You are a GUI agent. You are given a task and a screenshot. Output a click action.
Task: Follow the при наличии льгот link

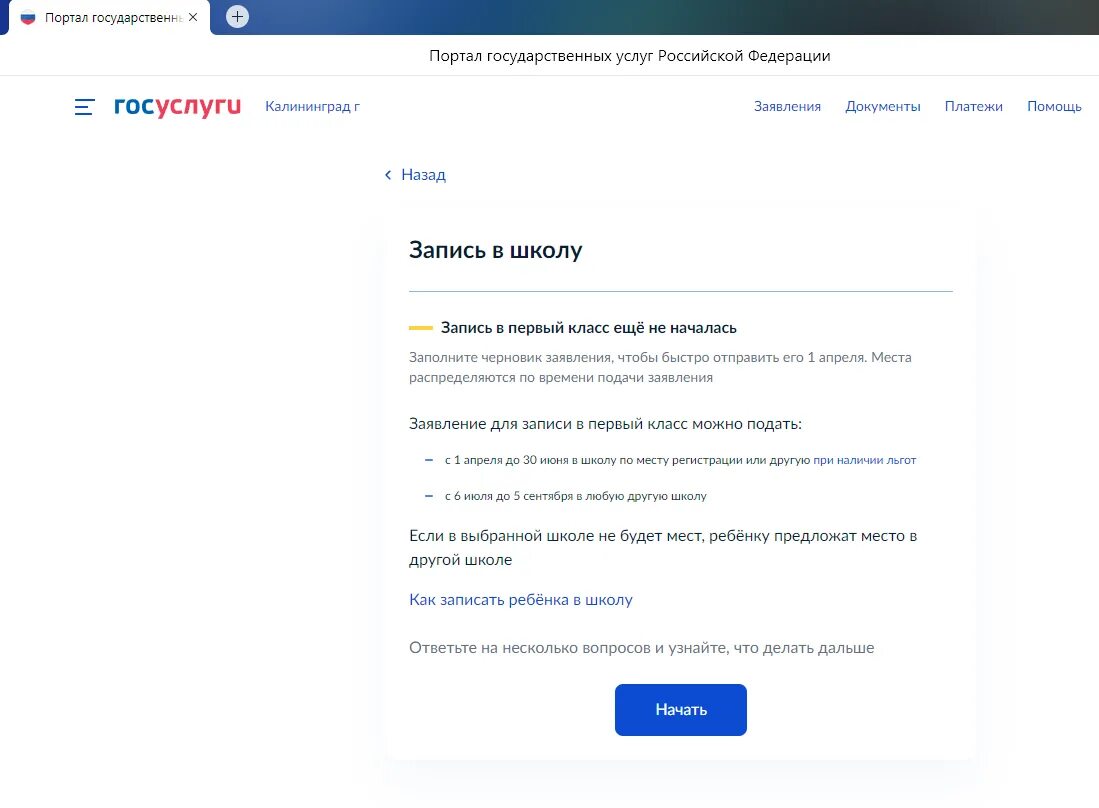click(x=865, y=460)
